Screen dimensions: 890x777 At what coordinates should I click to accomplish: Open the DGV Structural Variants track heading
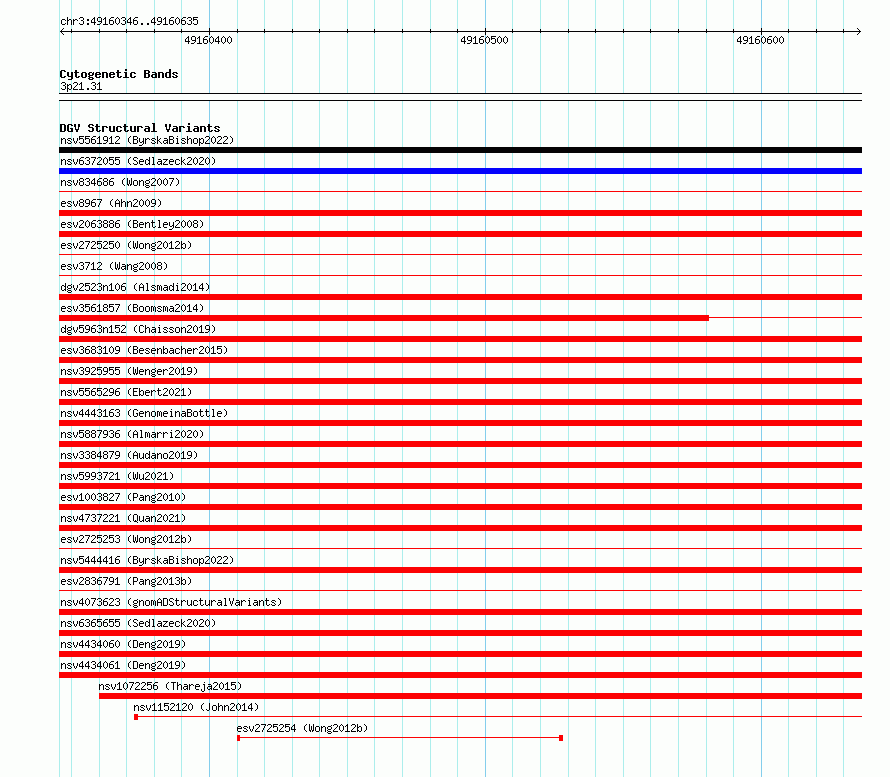[x=140, y=128]
